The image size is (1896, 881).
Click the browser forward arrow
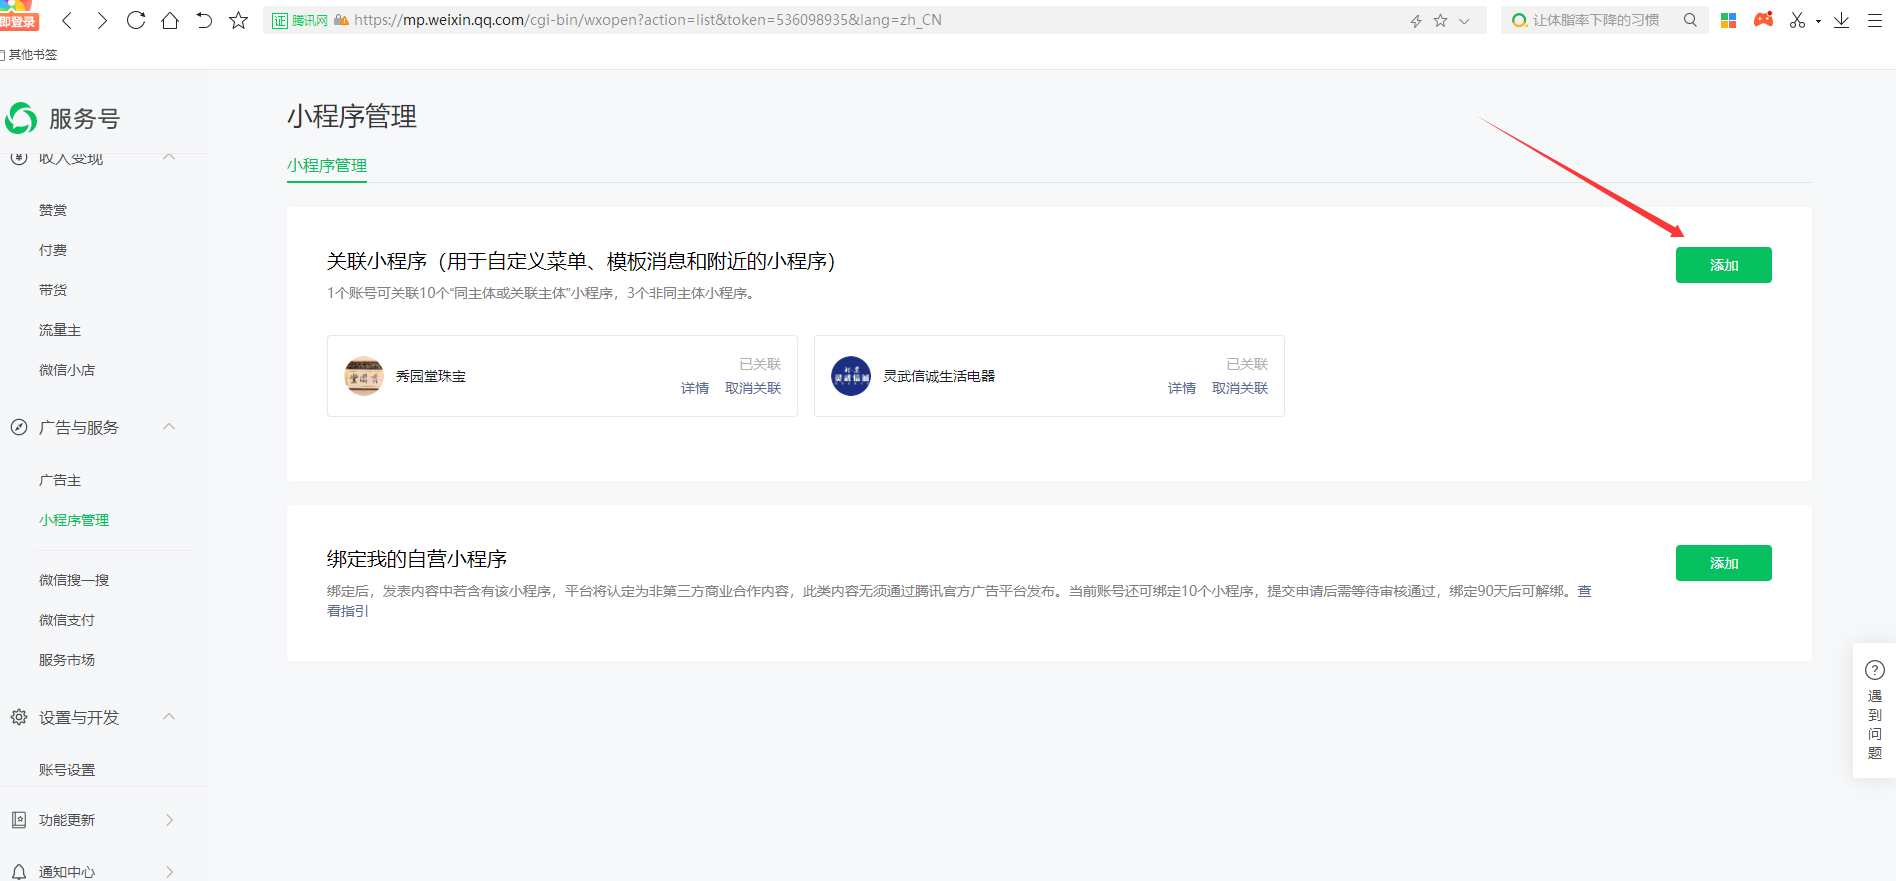coord(102,20)
